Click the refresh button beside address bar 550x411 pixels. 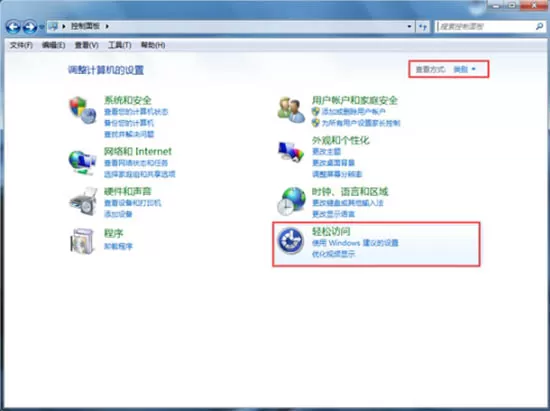click(x=423, y=26)
